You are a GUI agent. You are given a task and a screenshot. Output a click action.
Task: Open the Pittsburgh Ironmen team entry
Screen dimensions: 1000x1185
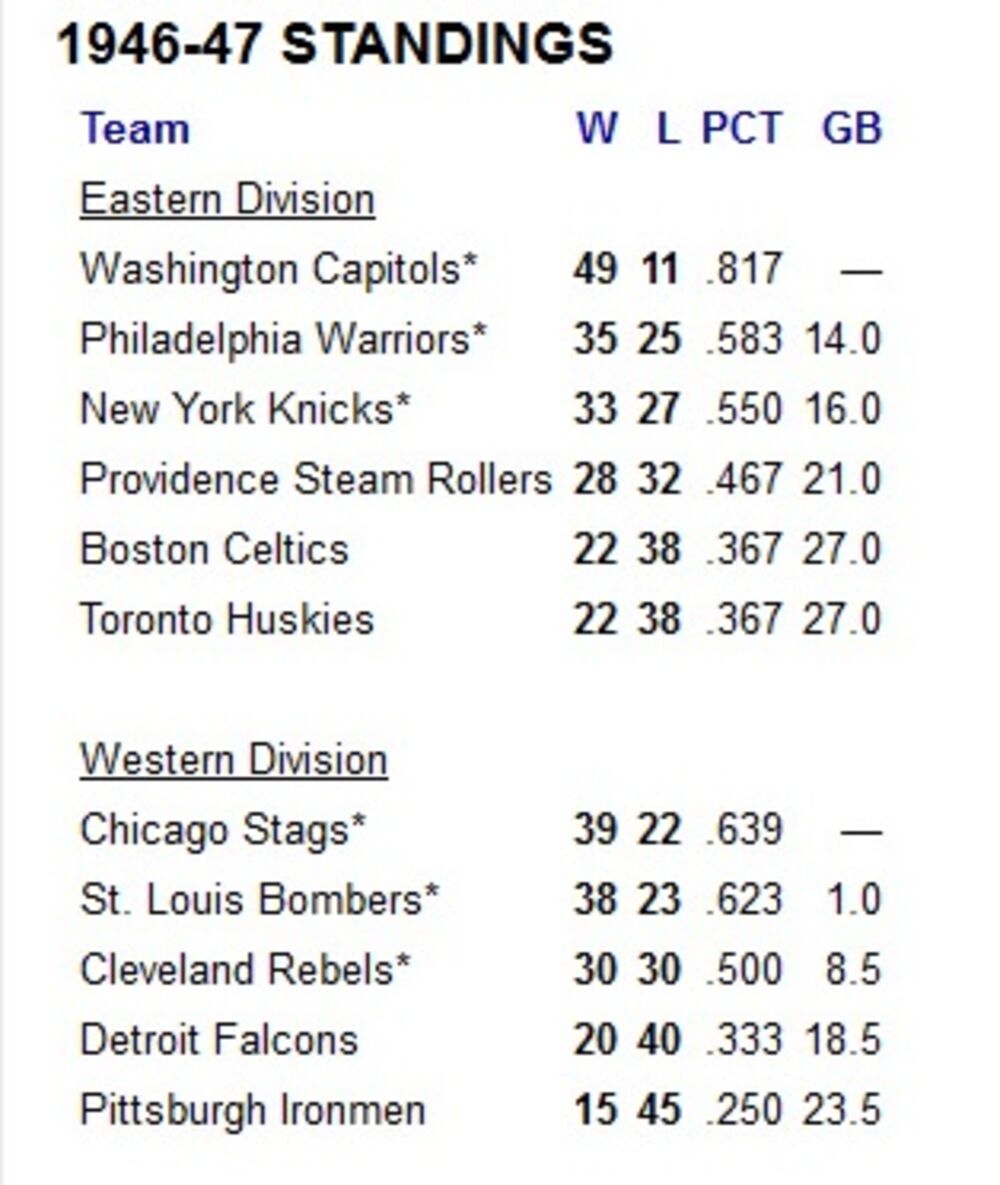pos(252,1109)
